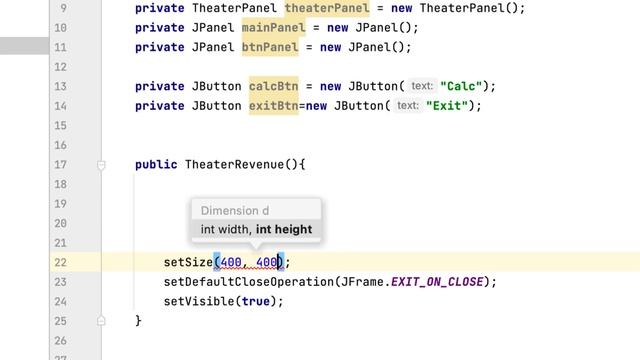This screenshot has height=360, width=640.
Task: Click the calcBtn variable name
Action: [x=273, y=87]
